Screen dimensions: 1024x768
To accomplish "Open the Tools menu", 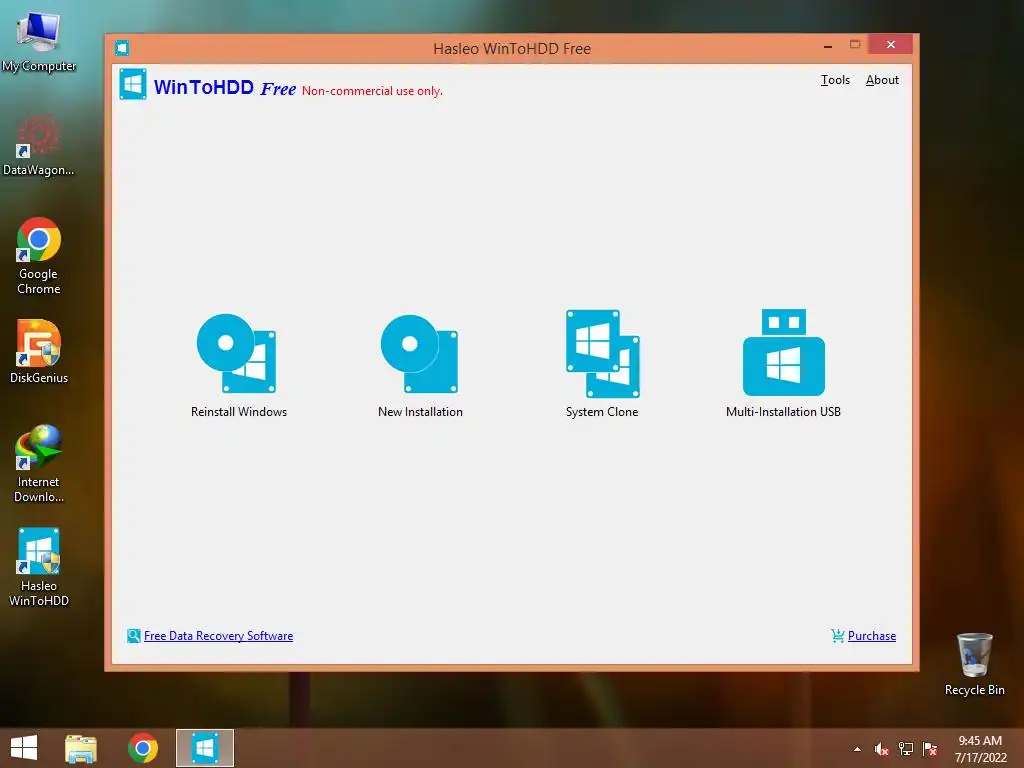I will click(x=835, y=80).
